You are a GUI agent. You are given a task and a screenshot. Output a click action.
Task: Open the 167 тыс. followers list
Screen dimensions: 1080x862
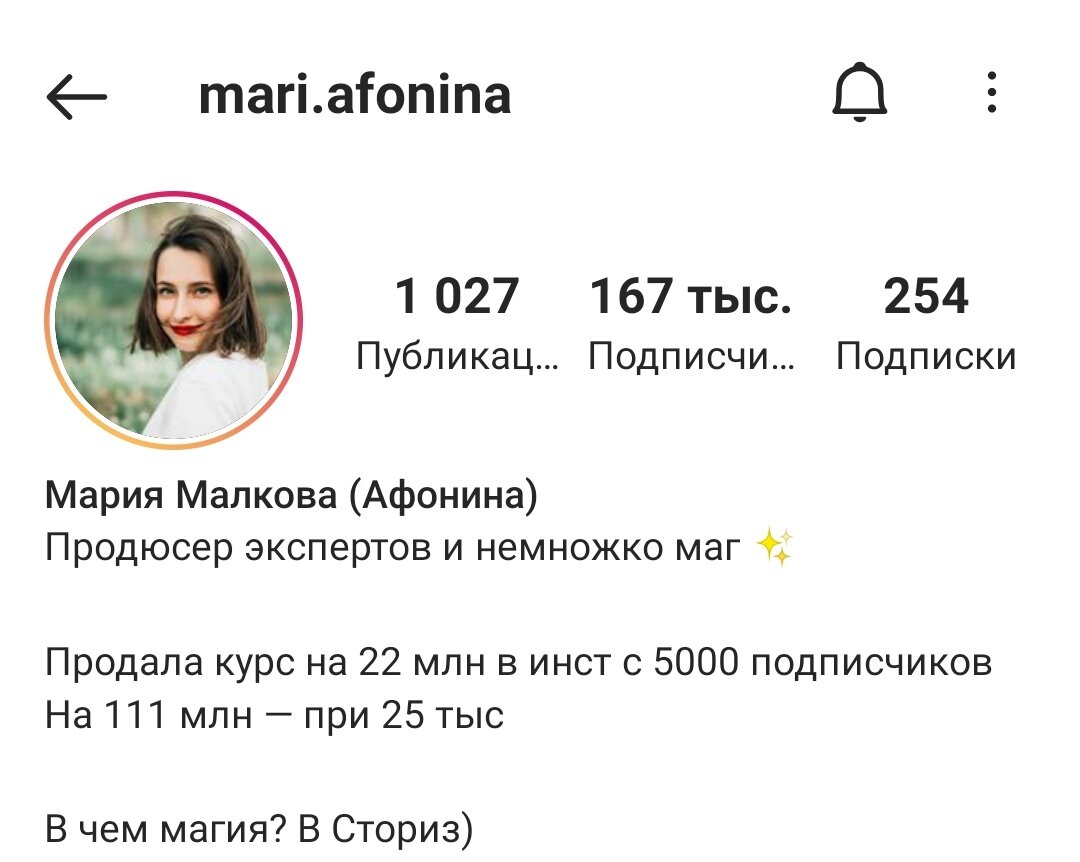(x=691, y=322)
